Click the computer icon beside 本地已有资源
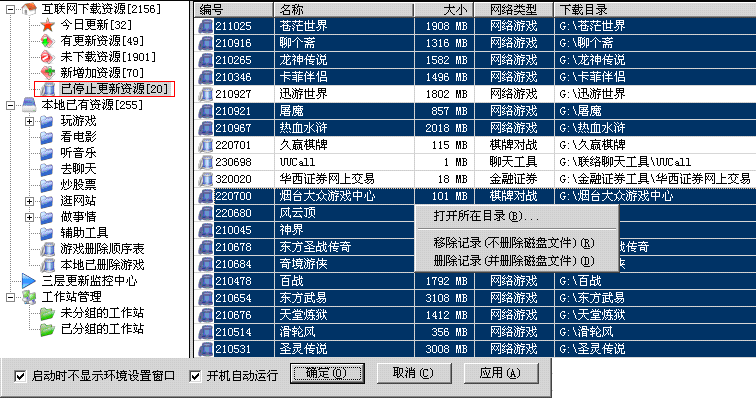 29,105
